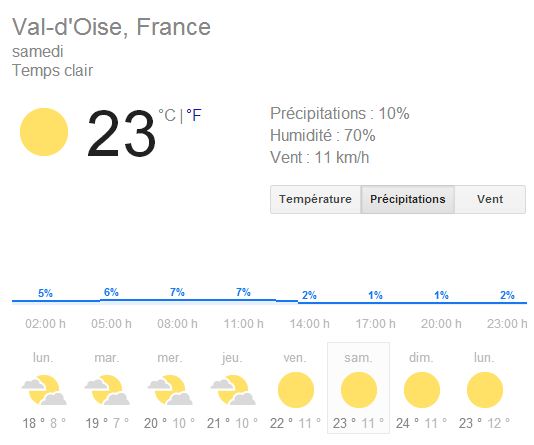Click the 'ven.' day label
The image size is (534, 445).
coord(295,358)
